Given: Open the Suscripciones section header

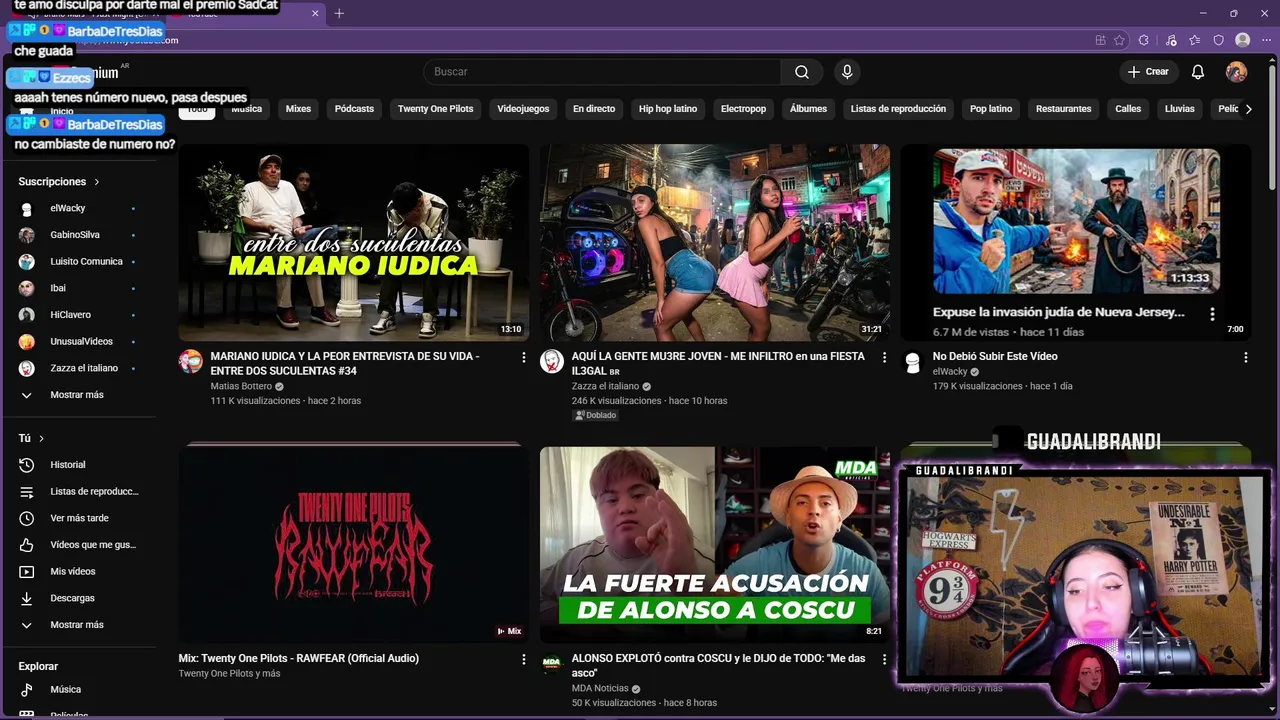Looking at the screenshot, I should tap(59, 182).
